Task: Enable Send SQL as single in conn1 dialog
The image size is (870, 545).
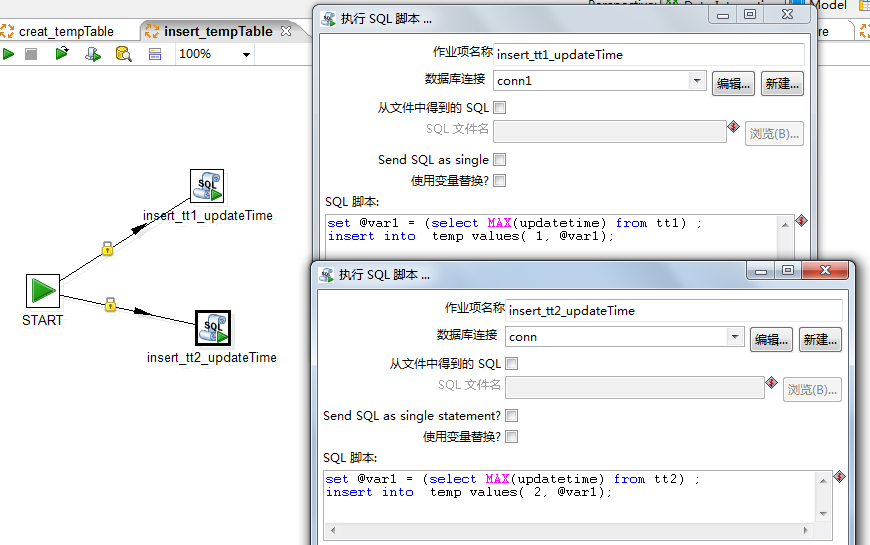Action: pos(499,160)
